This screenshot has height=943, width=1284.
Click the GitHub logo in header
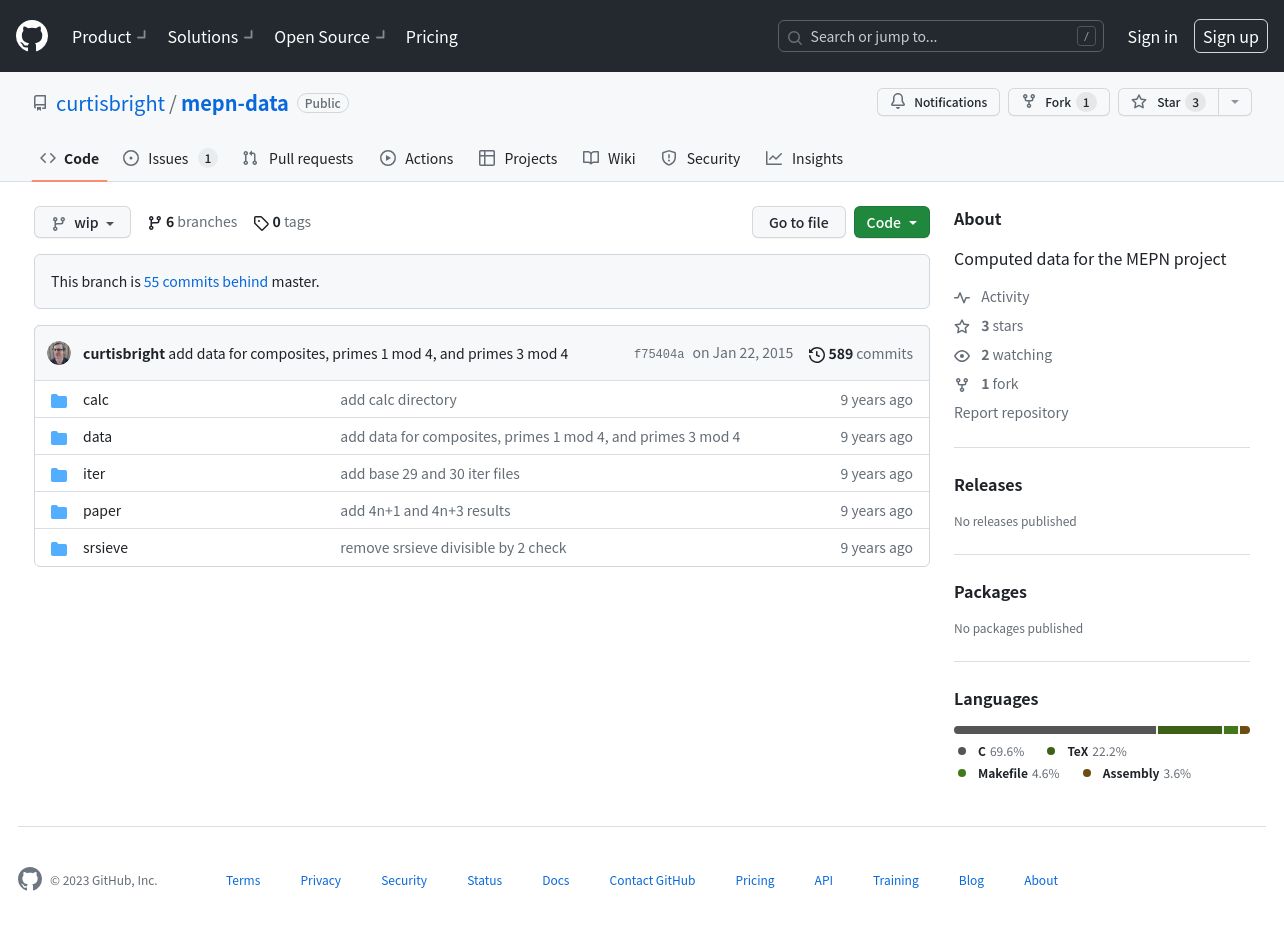[x=32, y=36]
